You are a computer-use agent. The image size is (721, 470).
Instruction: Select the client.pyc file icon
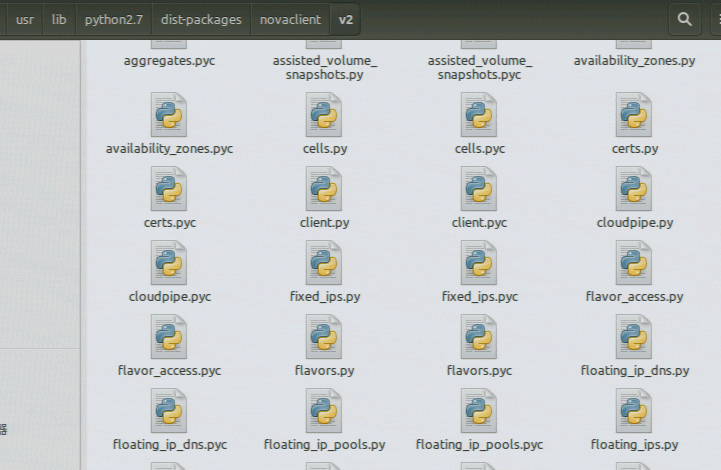pos(479,189)
